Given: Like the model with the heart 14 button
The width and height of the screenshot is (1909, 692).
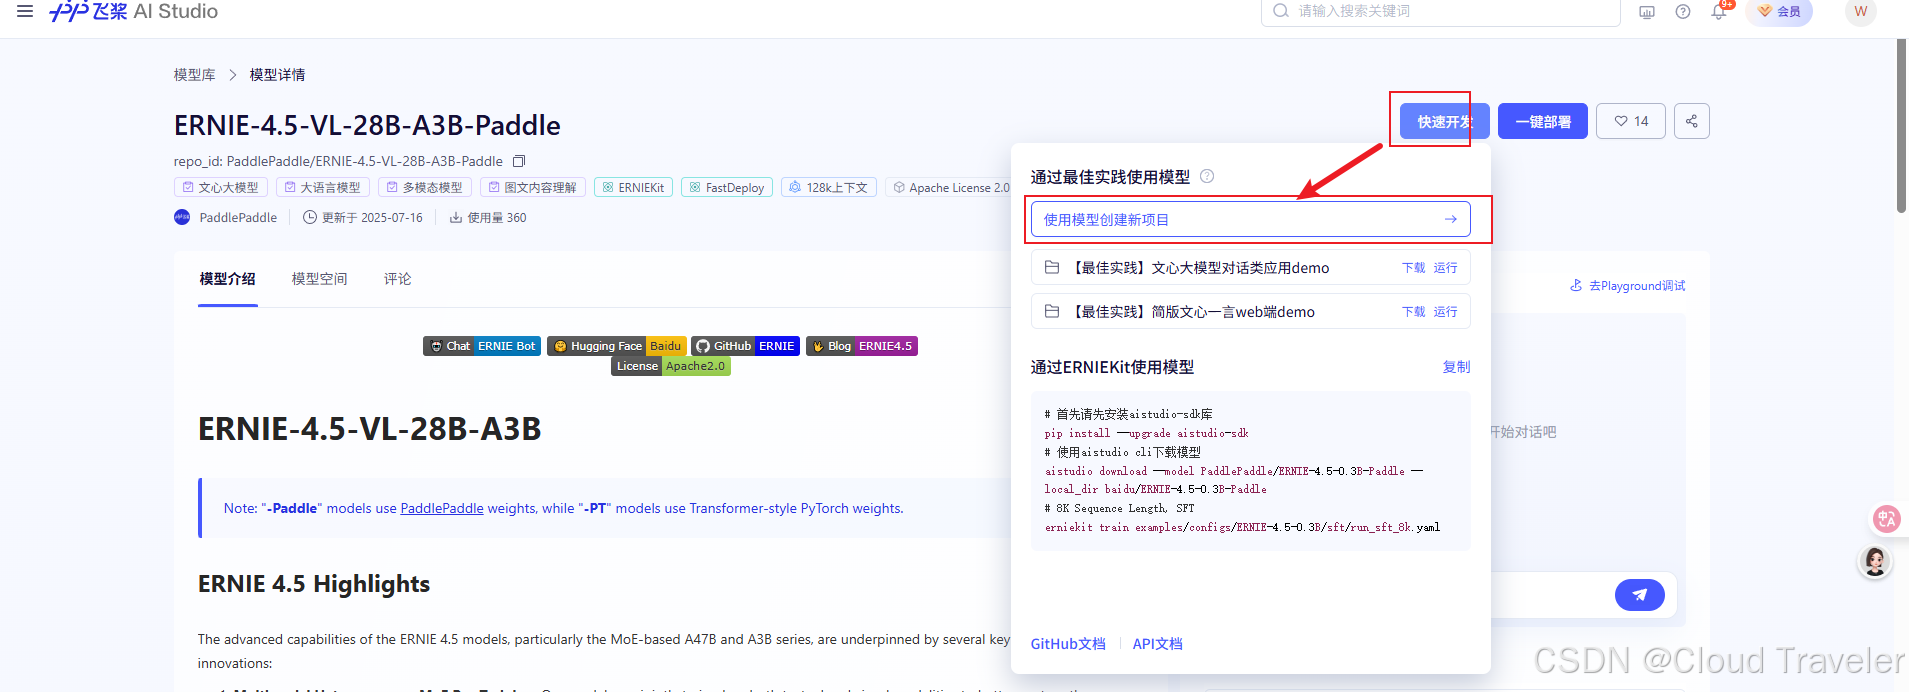Looking at the screenshot, I should tap(1631, 121).
